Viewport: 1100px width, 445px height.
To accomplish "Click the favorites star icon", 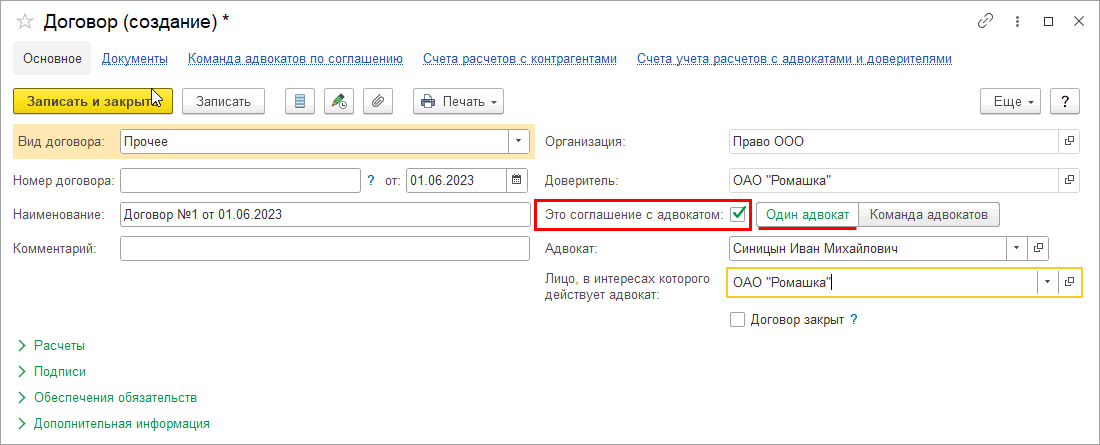I will 24,21.
